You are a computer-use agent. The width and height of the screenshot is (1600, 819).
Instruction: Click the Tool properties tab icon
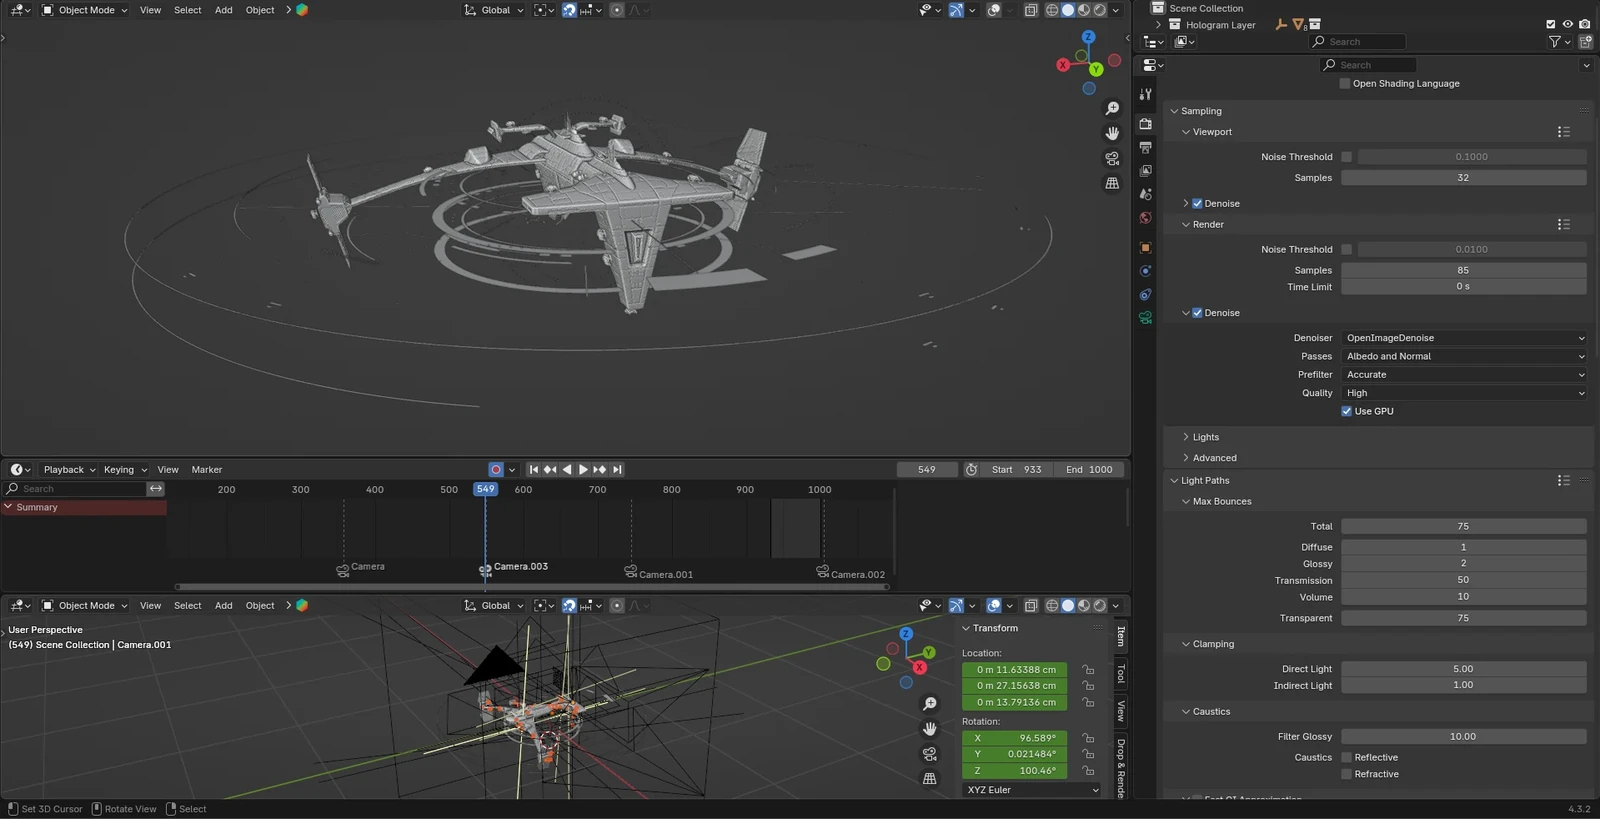click(x=1146, y=94)
